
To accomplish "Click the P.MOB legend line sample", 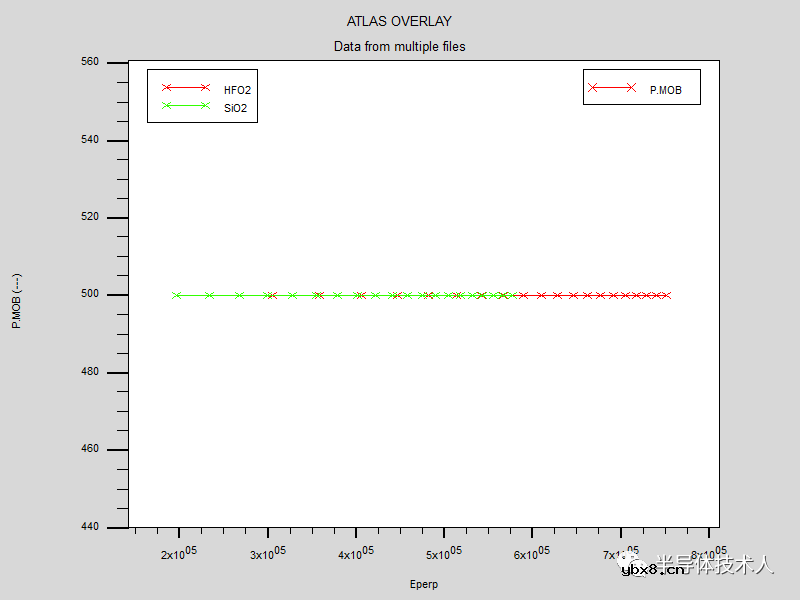I will (x=612, y=88).
